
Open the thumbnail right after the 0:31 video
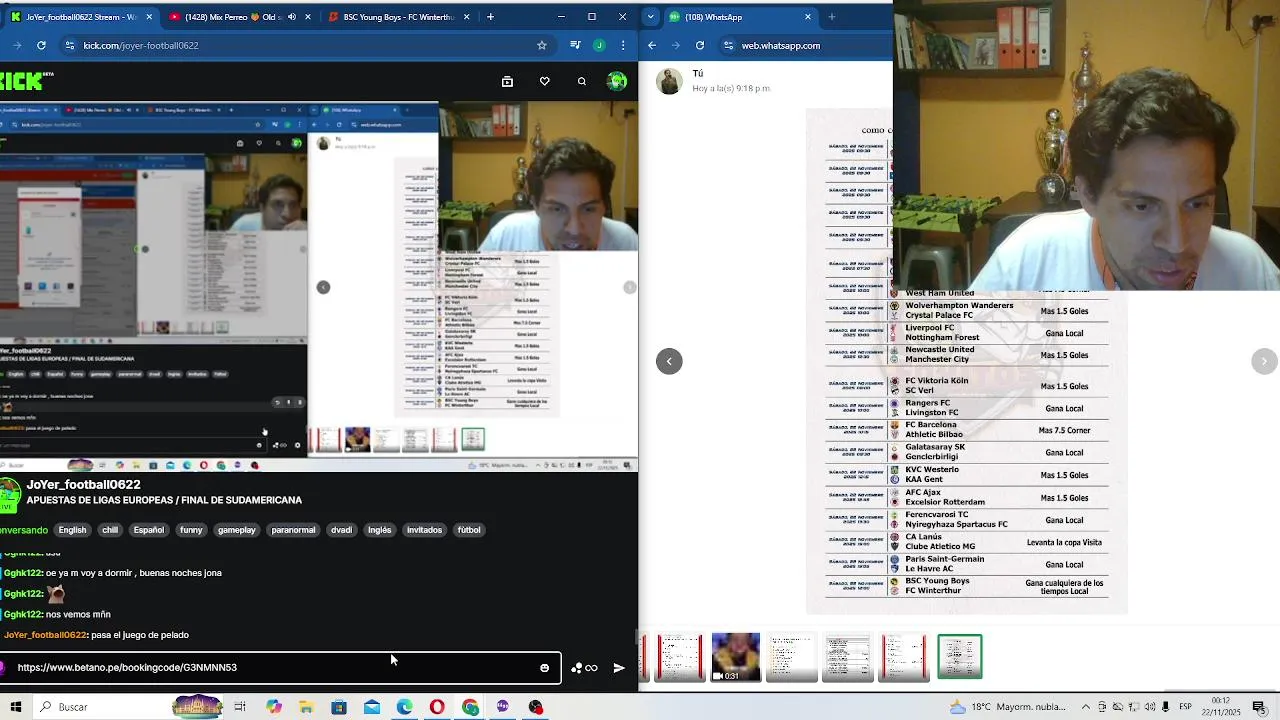pyautogui.click(x=791, y=657)
